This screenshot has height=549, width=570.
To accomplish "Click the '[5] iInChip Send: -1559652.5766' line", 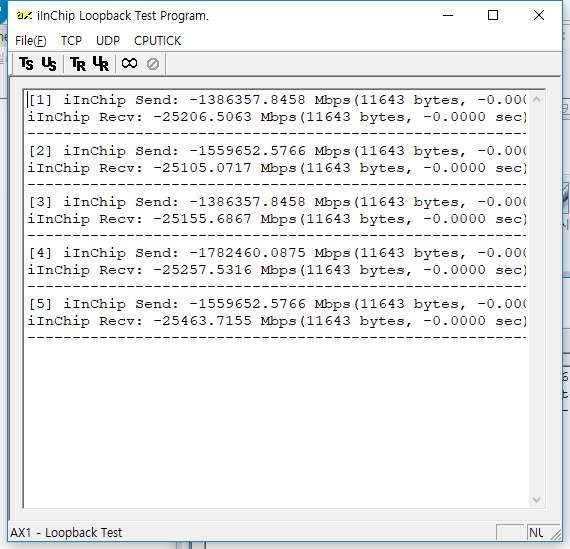I will point(277,304).
